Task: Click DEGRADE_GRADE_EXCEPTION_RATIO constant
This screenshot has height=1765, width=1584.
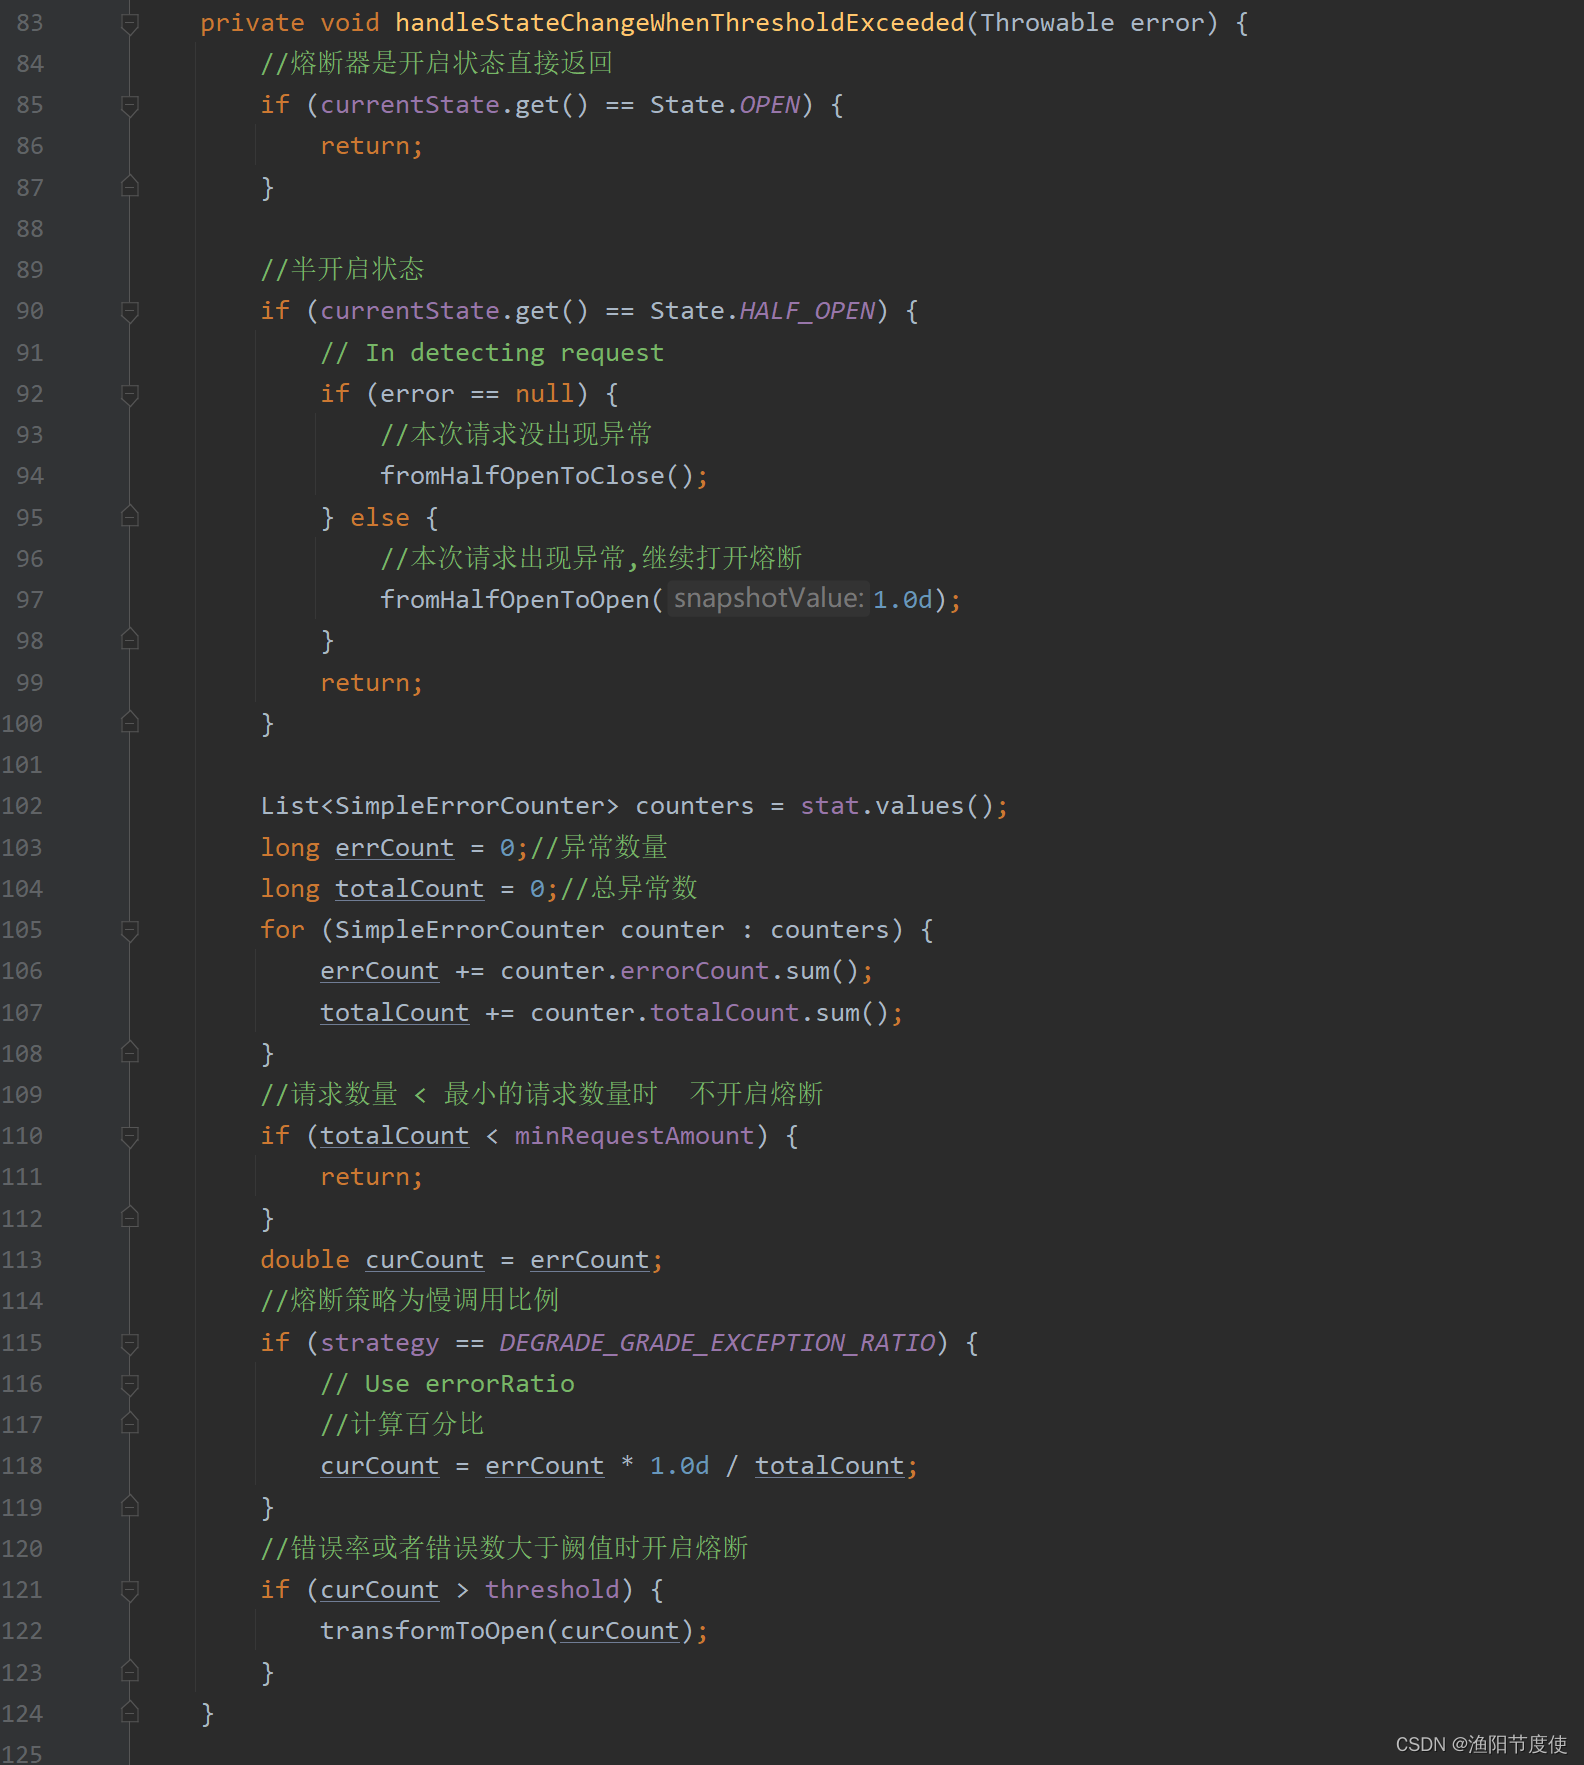Action: tap(717, 1343)
